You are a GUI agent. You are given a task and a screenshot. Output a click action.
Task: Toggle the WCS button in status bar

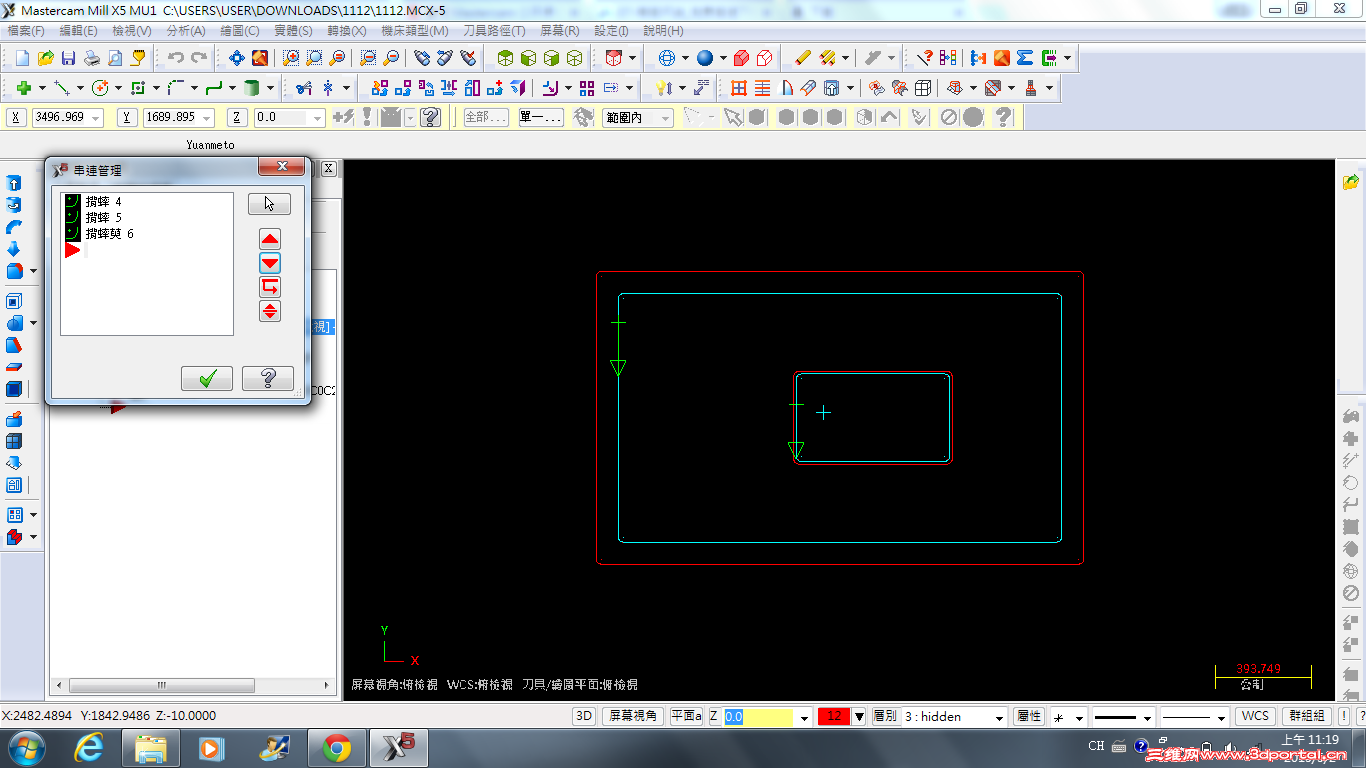pyautogui.click(x=1255, y=716)
